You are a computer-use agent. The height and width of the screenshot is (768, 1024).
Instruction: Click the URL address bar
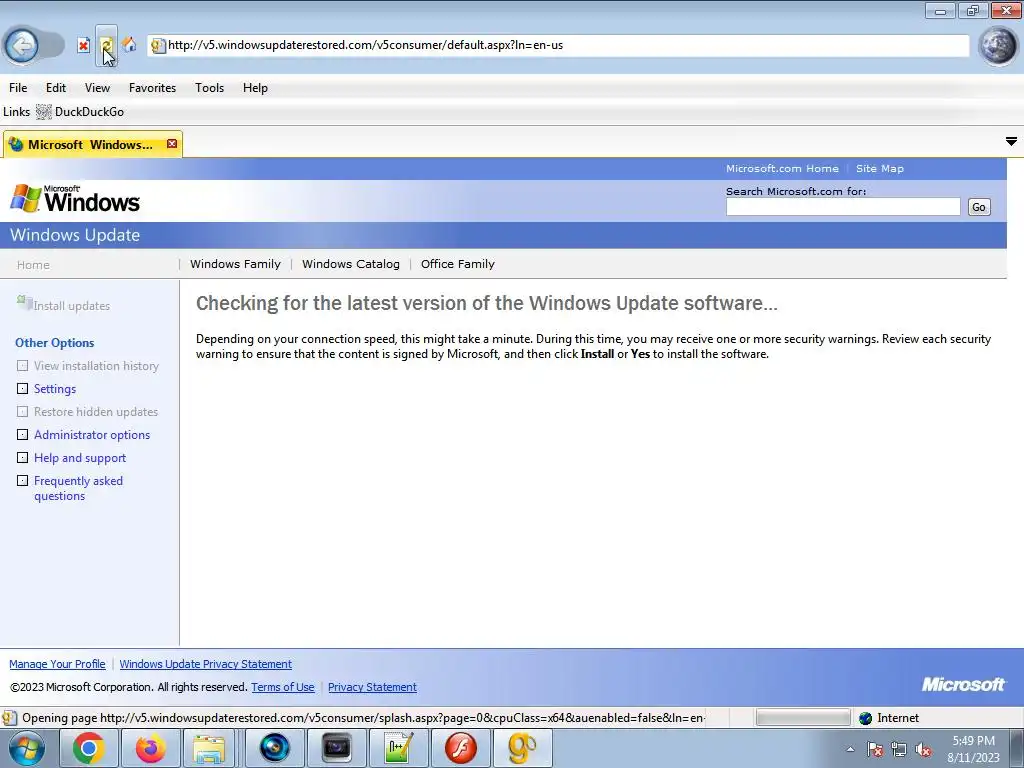tap(558, 45)
